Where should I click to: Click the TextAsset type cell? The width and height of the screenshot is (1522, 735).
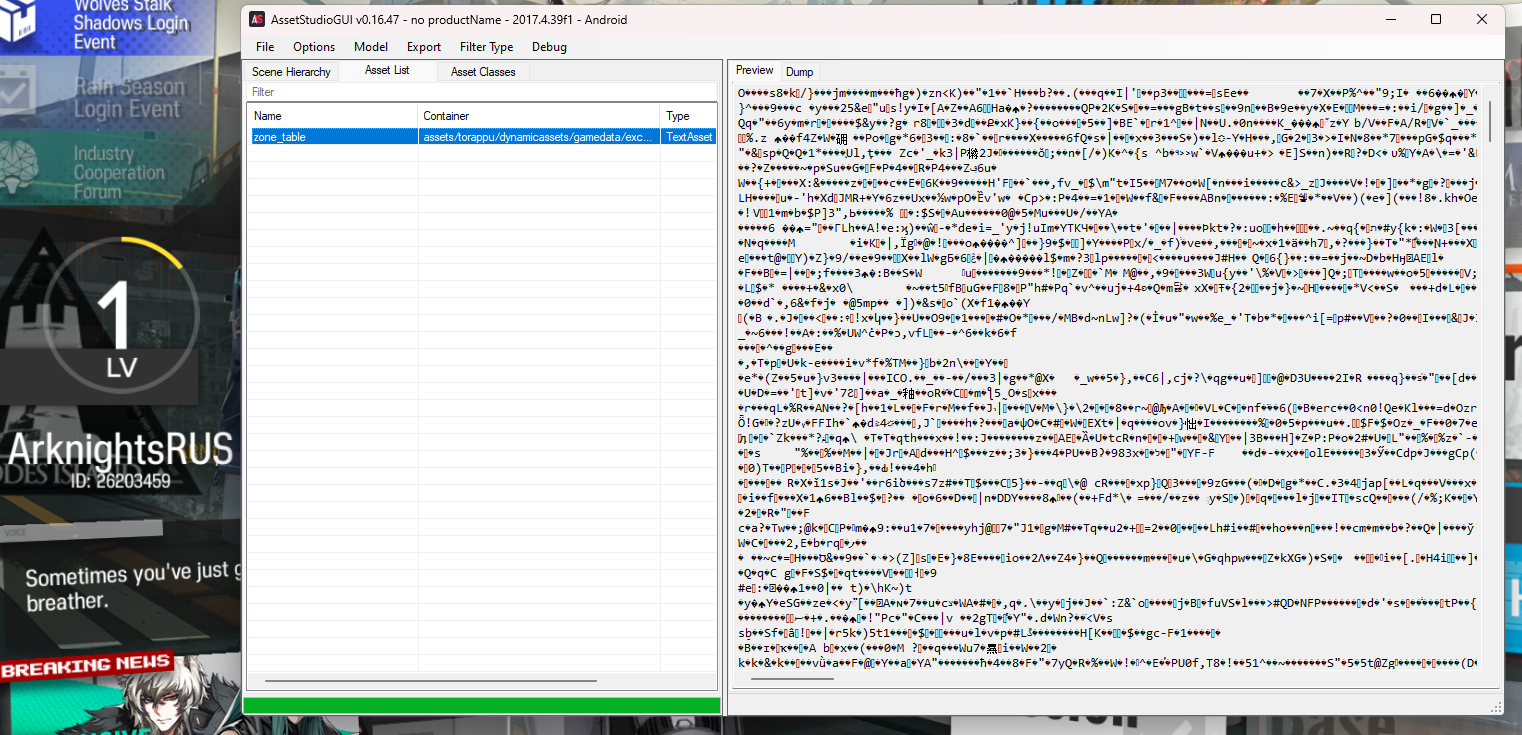coord(690,137)
